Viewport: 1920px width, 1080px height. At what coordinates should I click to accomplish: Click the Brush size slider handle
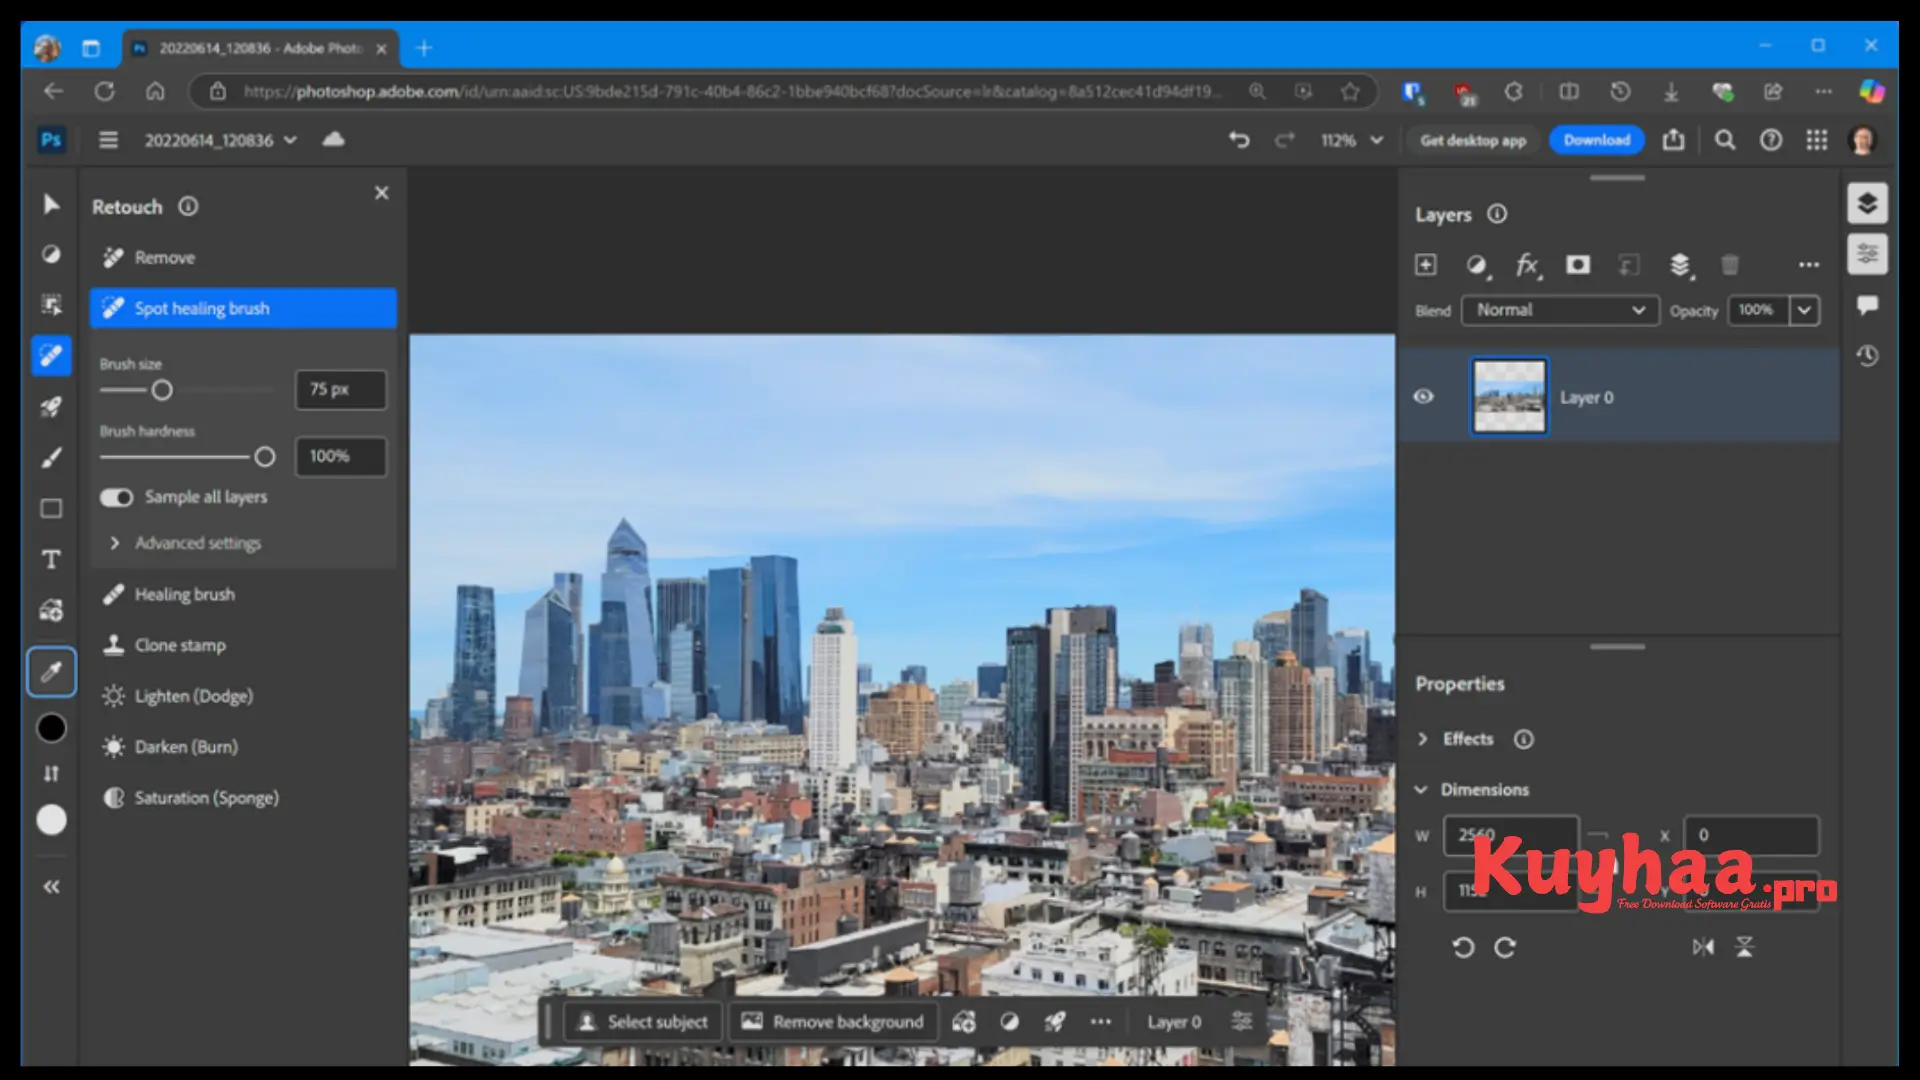(162, 390)
